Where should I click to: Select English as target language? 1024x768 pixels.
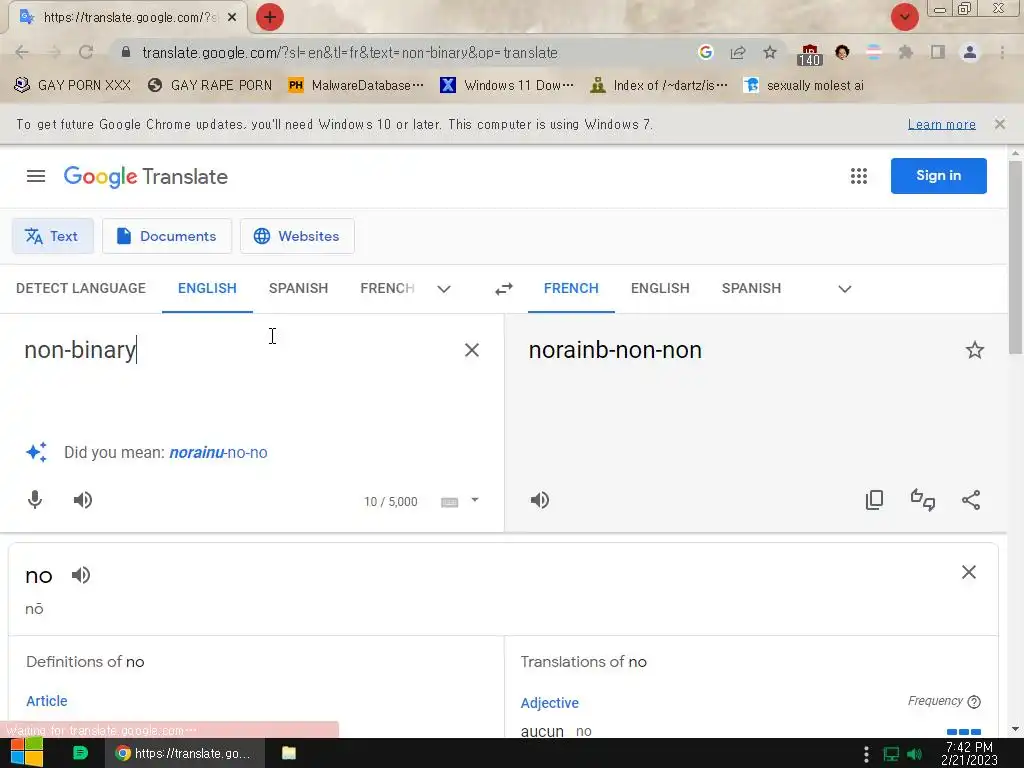click(660, 288)
